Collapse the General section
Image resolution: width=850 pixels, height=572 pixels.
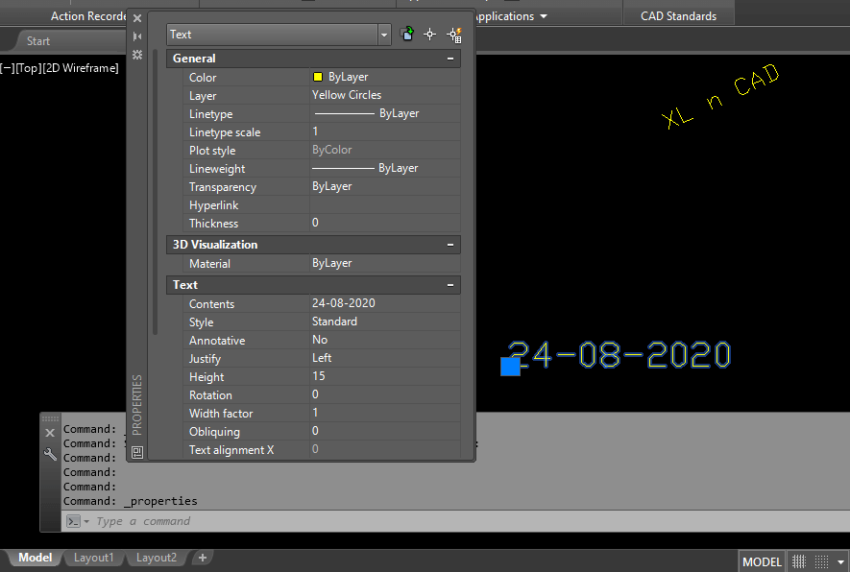[450, 59]
